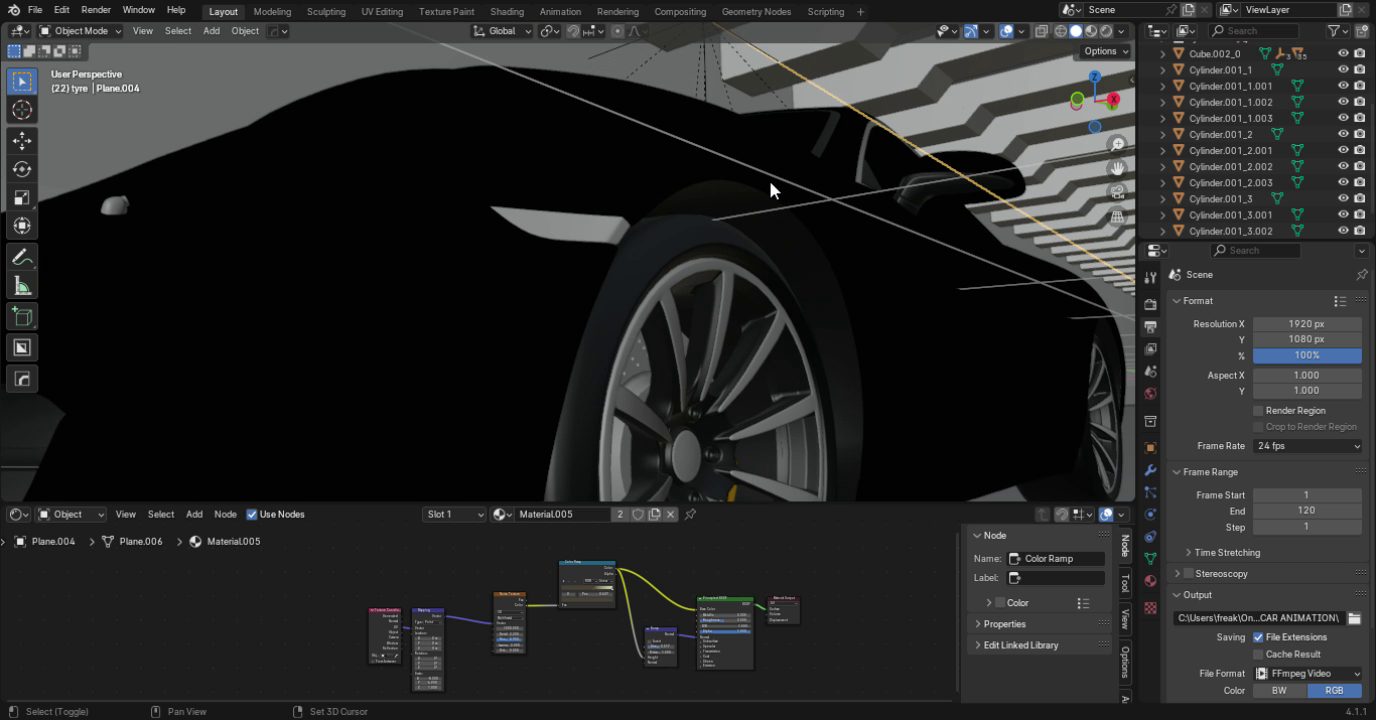Choose the Move tool
Image resolution: width=1376 pixels, height=720 pixels.
click(x=22, y=142)
